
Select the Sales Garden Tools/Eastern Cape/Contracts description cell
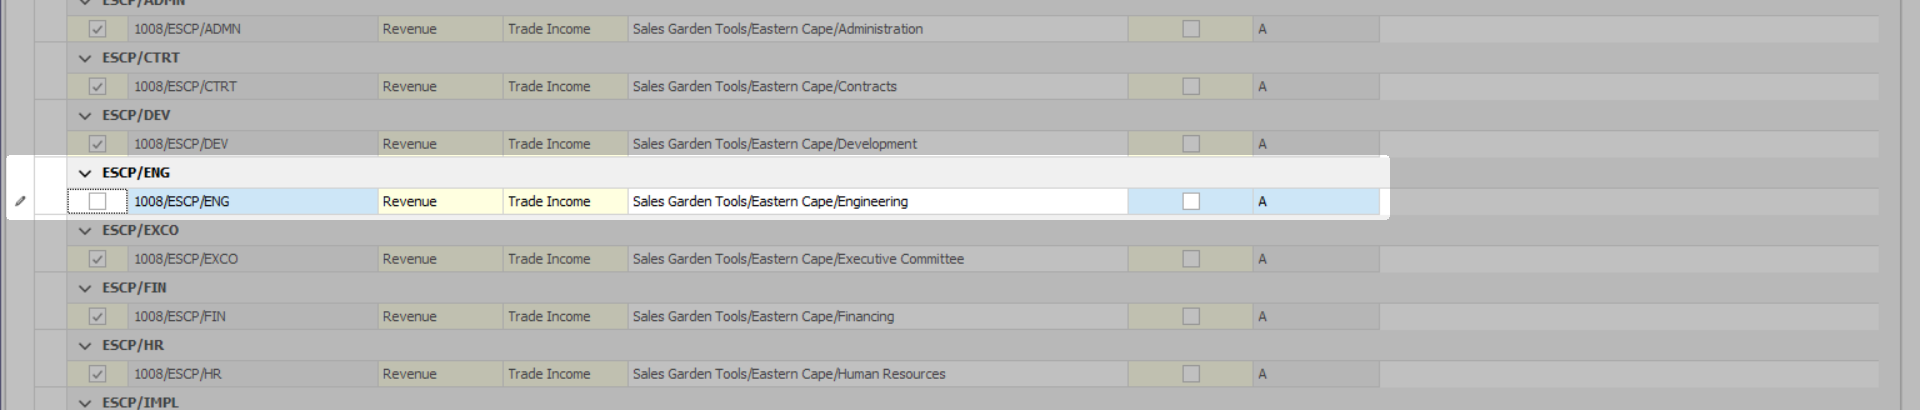[876, 86]
